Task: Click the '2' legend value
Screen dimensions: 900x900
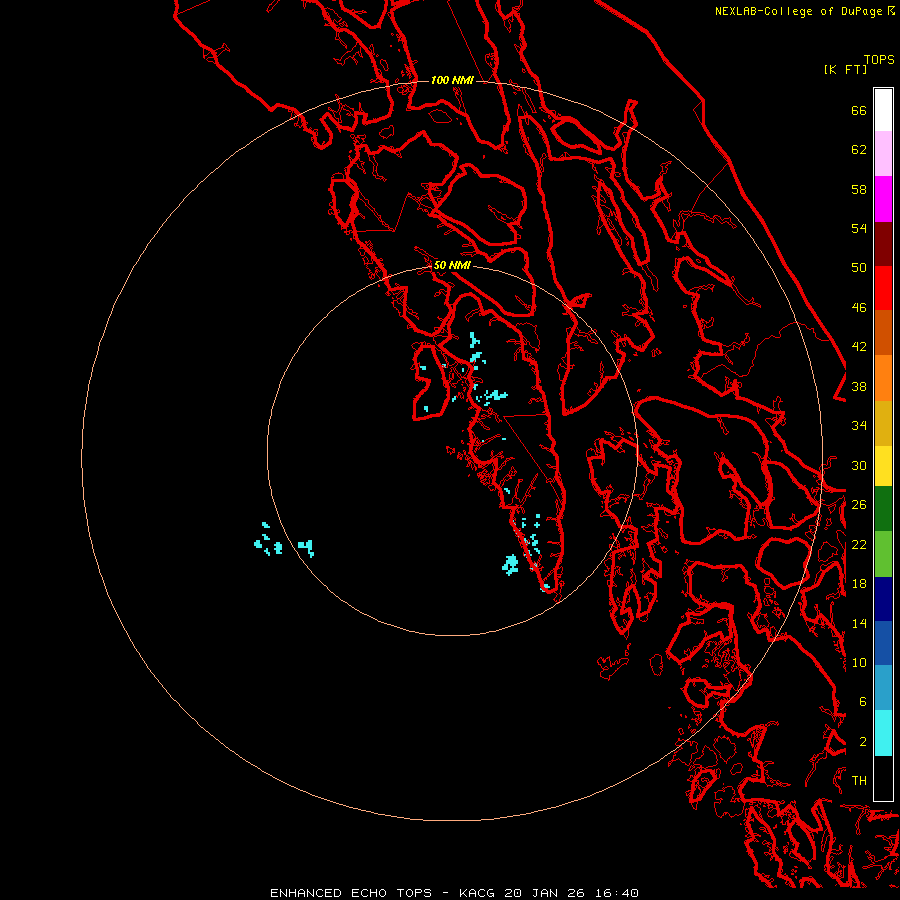Action: click(863, 742)
